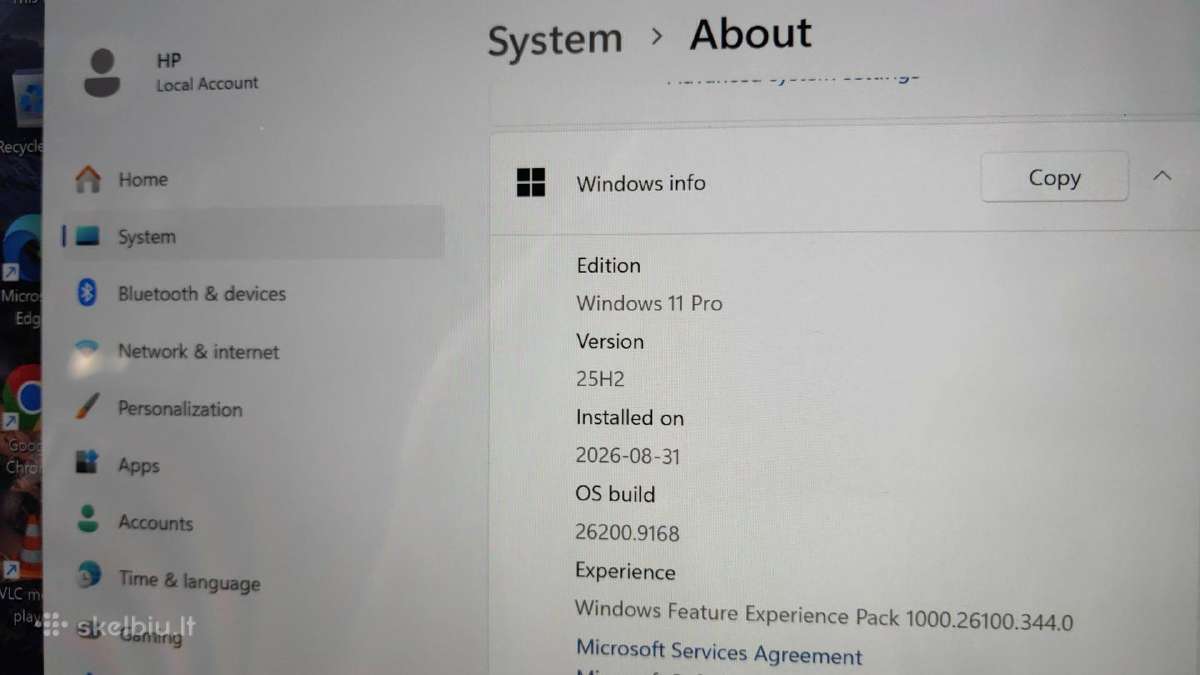Click the Experience label

coord(625,572)
